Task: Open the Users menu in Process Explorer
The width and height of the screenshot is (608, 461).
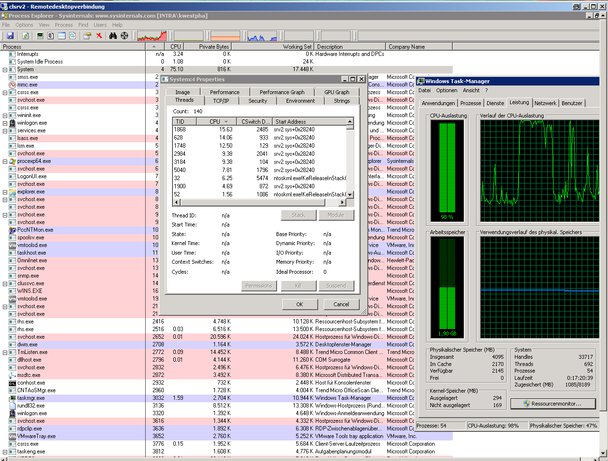Action: pos(100,25)
